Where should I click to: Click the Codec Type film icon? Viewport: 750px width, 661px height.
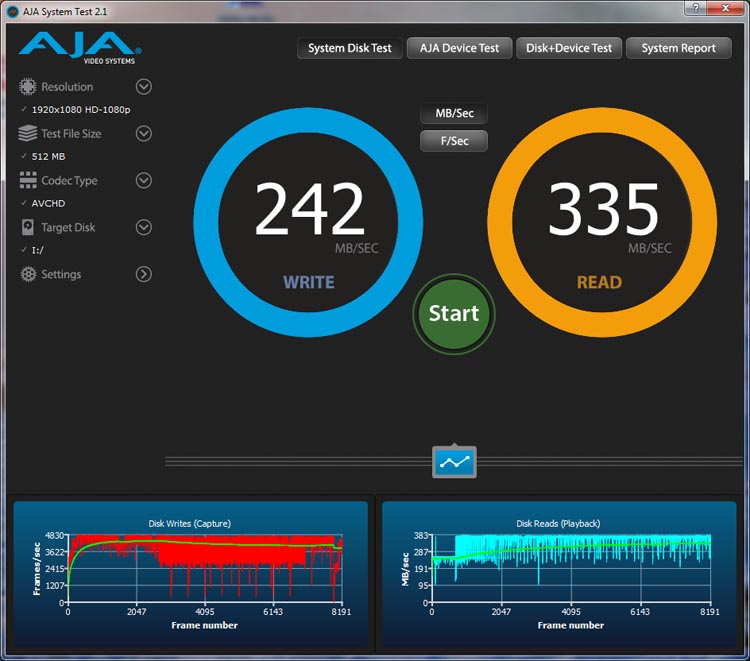pos(28,180)
